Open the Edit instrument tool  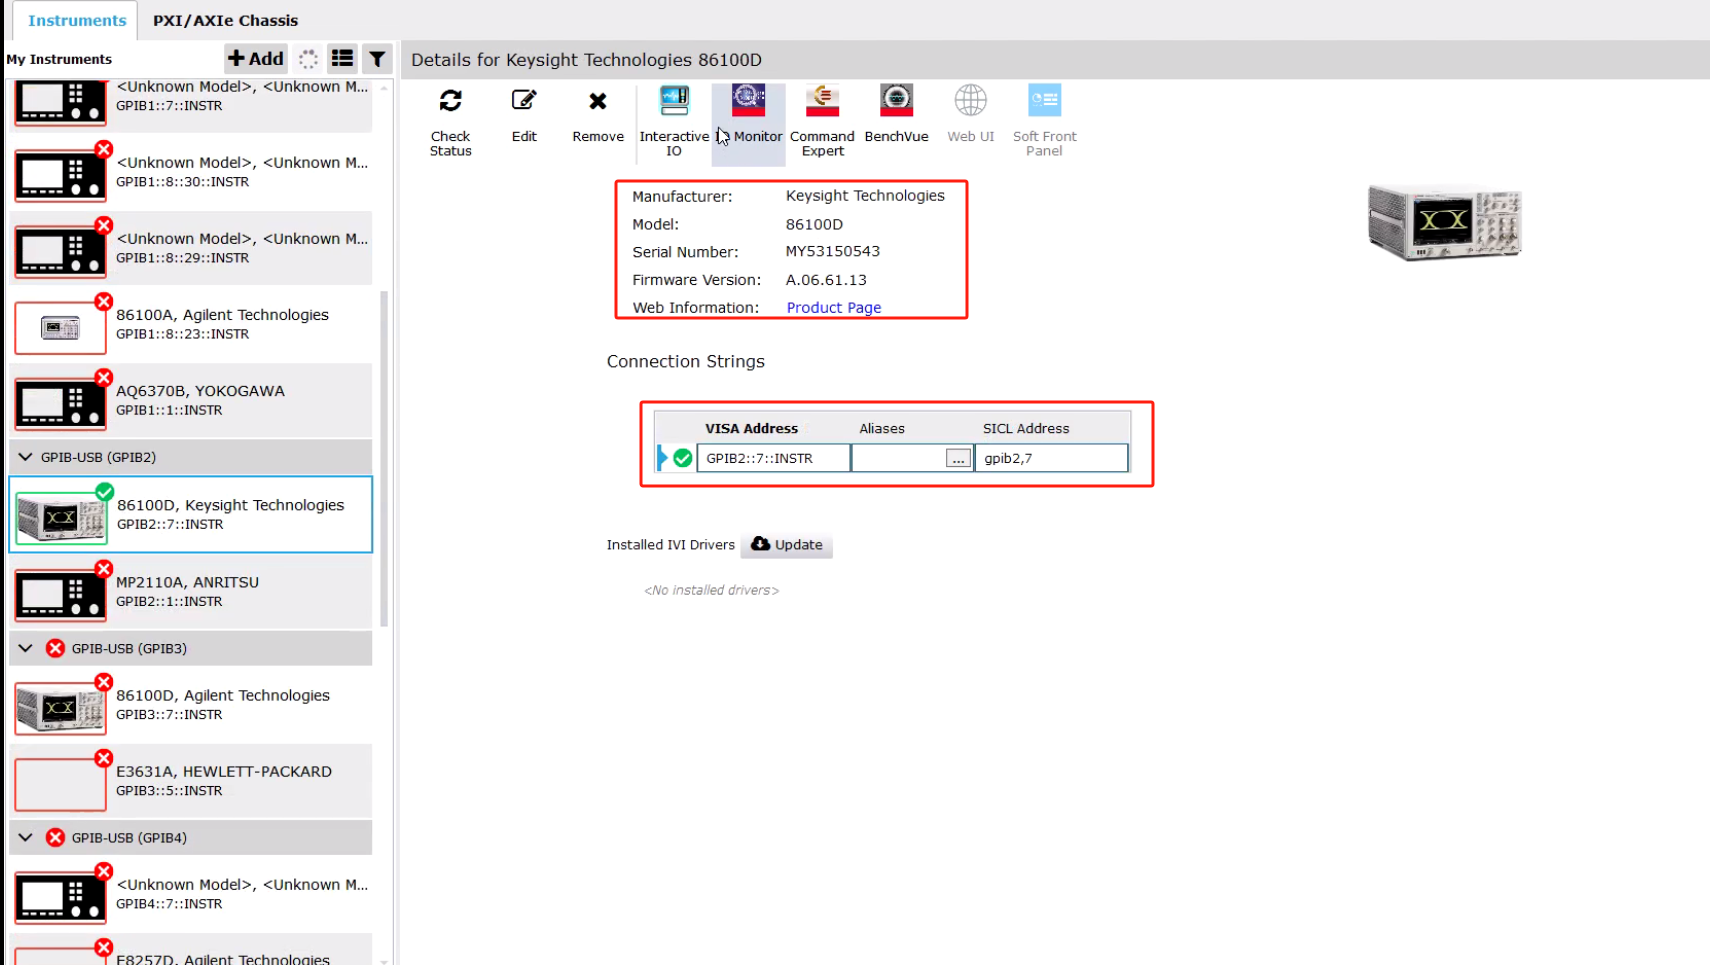pos(524,101)
